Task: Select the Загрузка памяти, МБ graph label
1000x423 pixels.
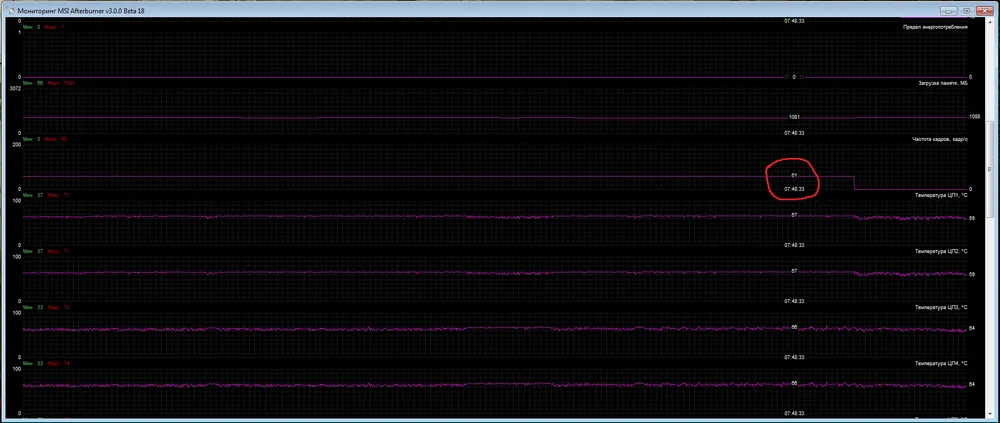Action: click(x=942, y=83)
